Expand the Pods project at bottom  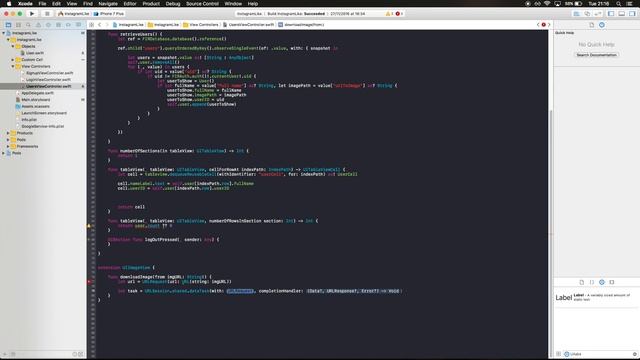(4, 153)
